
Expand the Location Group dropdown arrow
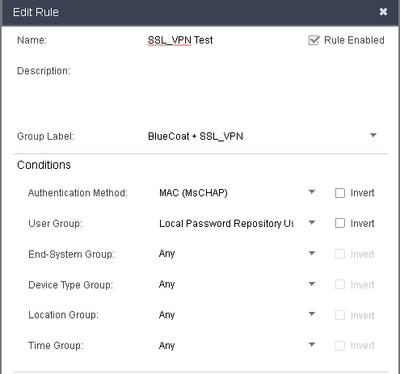(x=312, y=314)
